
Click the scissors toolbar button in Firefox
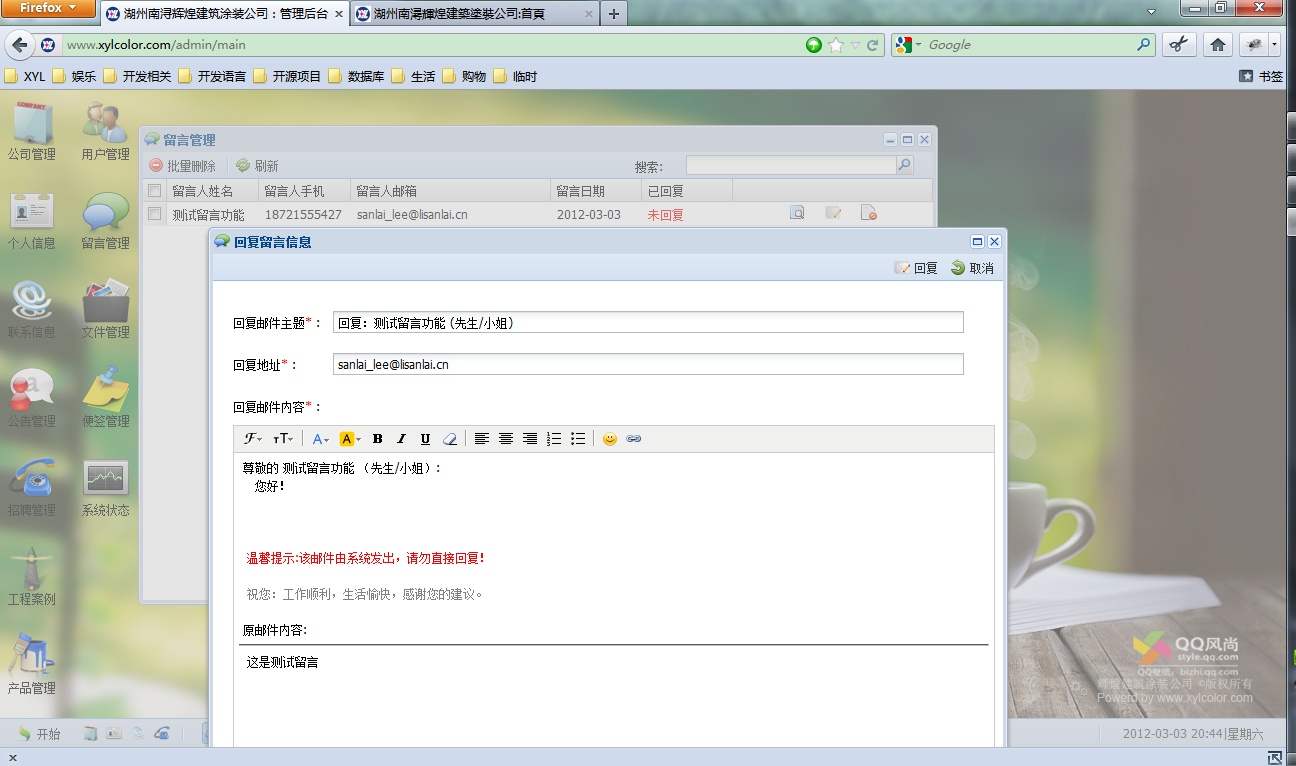1180,45
